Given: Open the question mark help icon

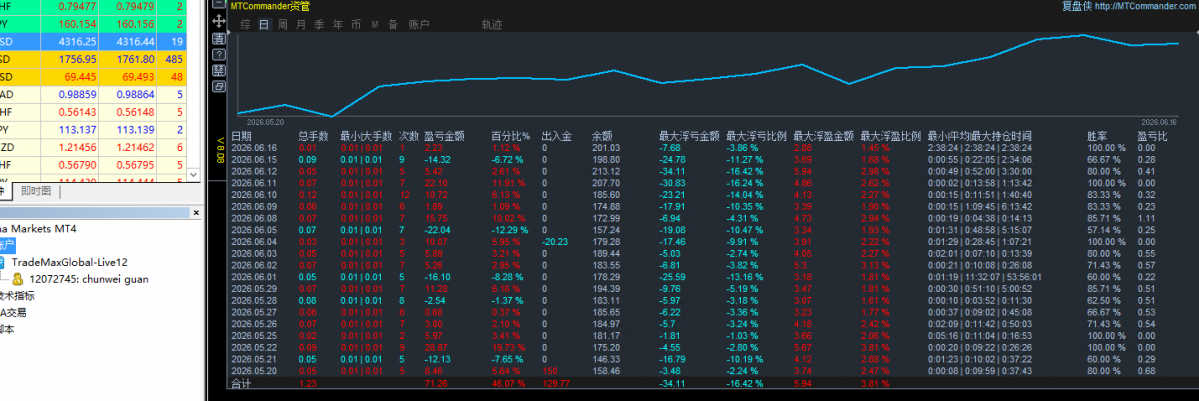Looking at the screenshot, I should click(219, 54).
